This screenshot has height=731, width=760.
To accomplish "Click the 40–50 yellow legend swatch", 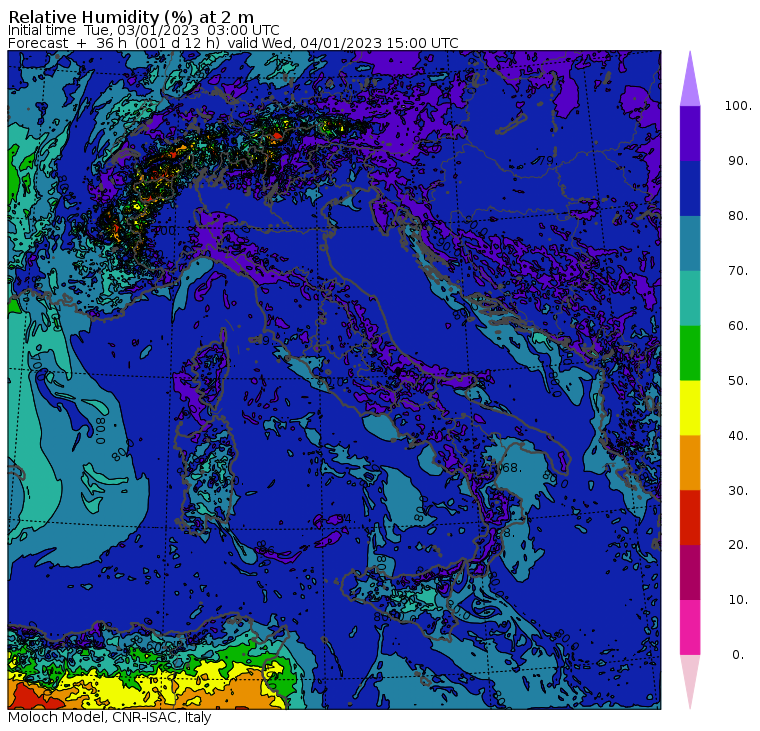I will [x=690, y=408].
